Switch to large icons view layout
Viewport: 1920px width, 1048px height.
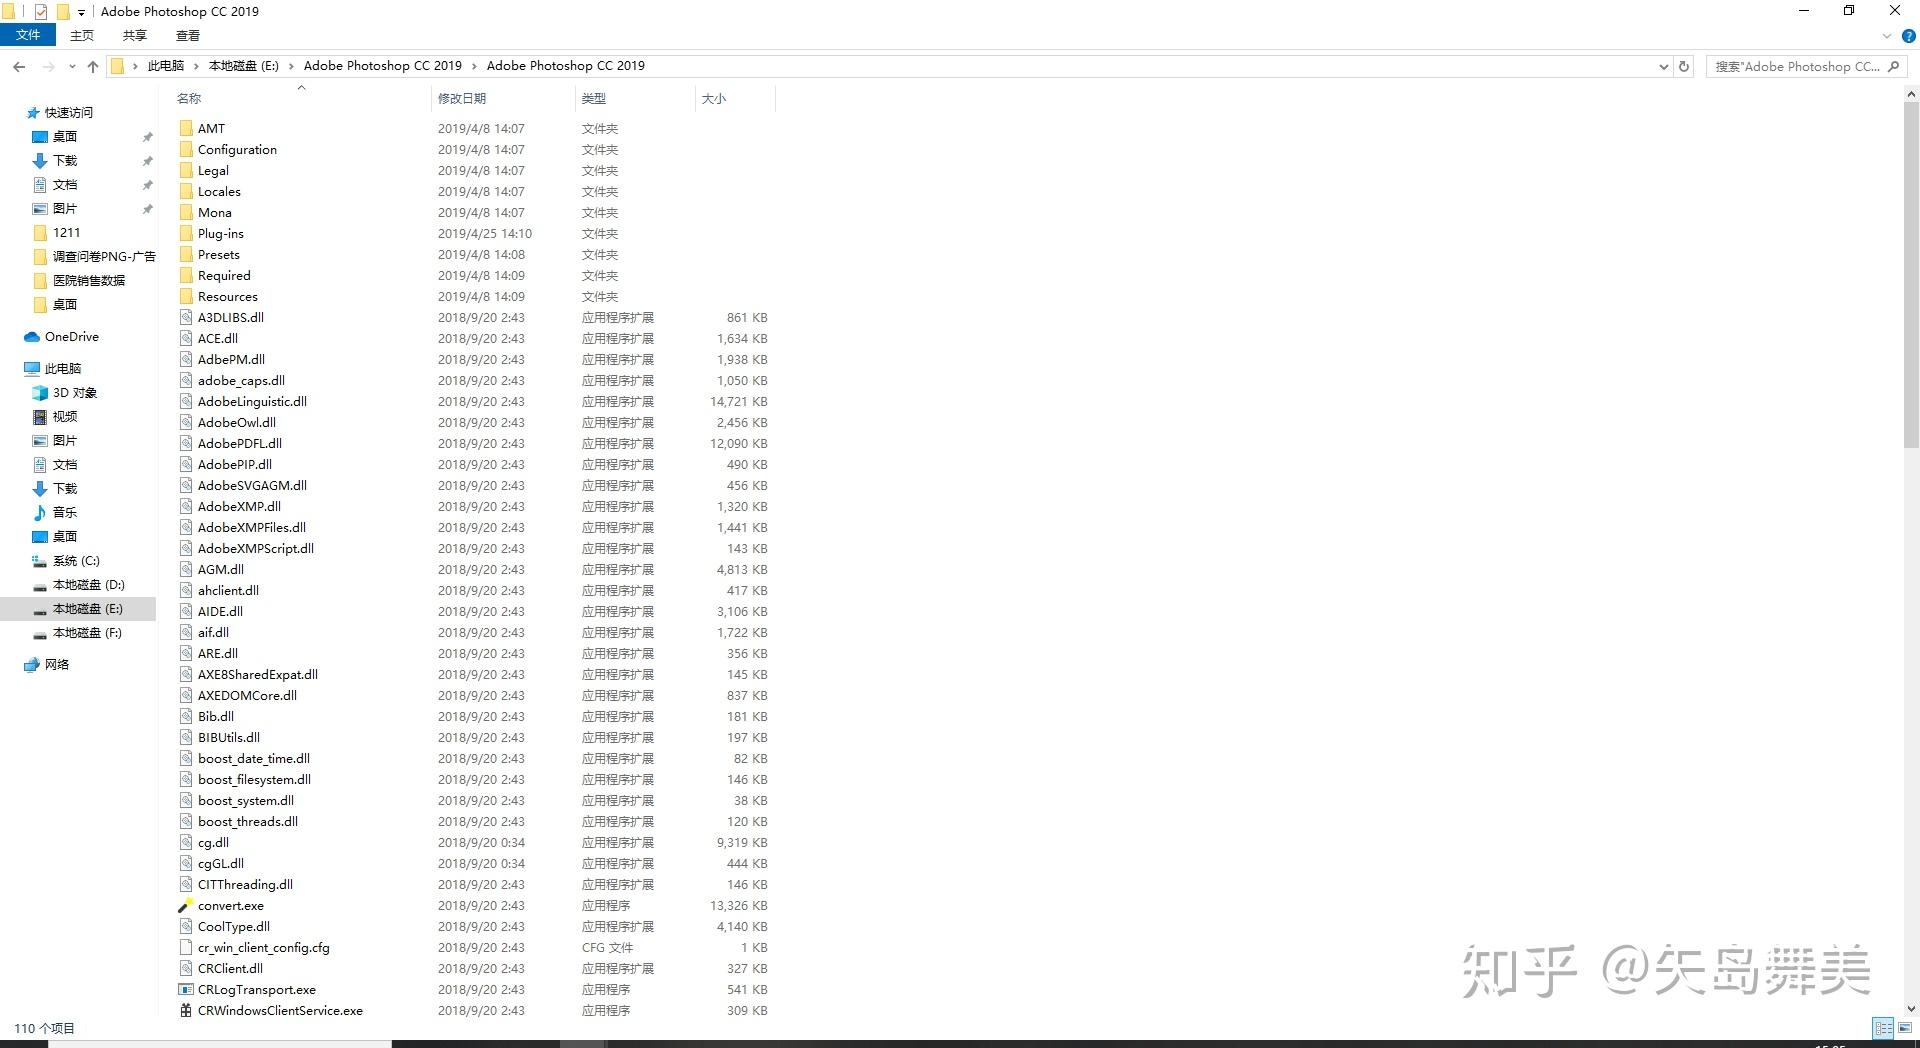[1905, 1028]
